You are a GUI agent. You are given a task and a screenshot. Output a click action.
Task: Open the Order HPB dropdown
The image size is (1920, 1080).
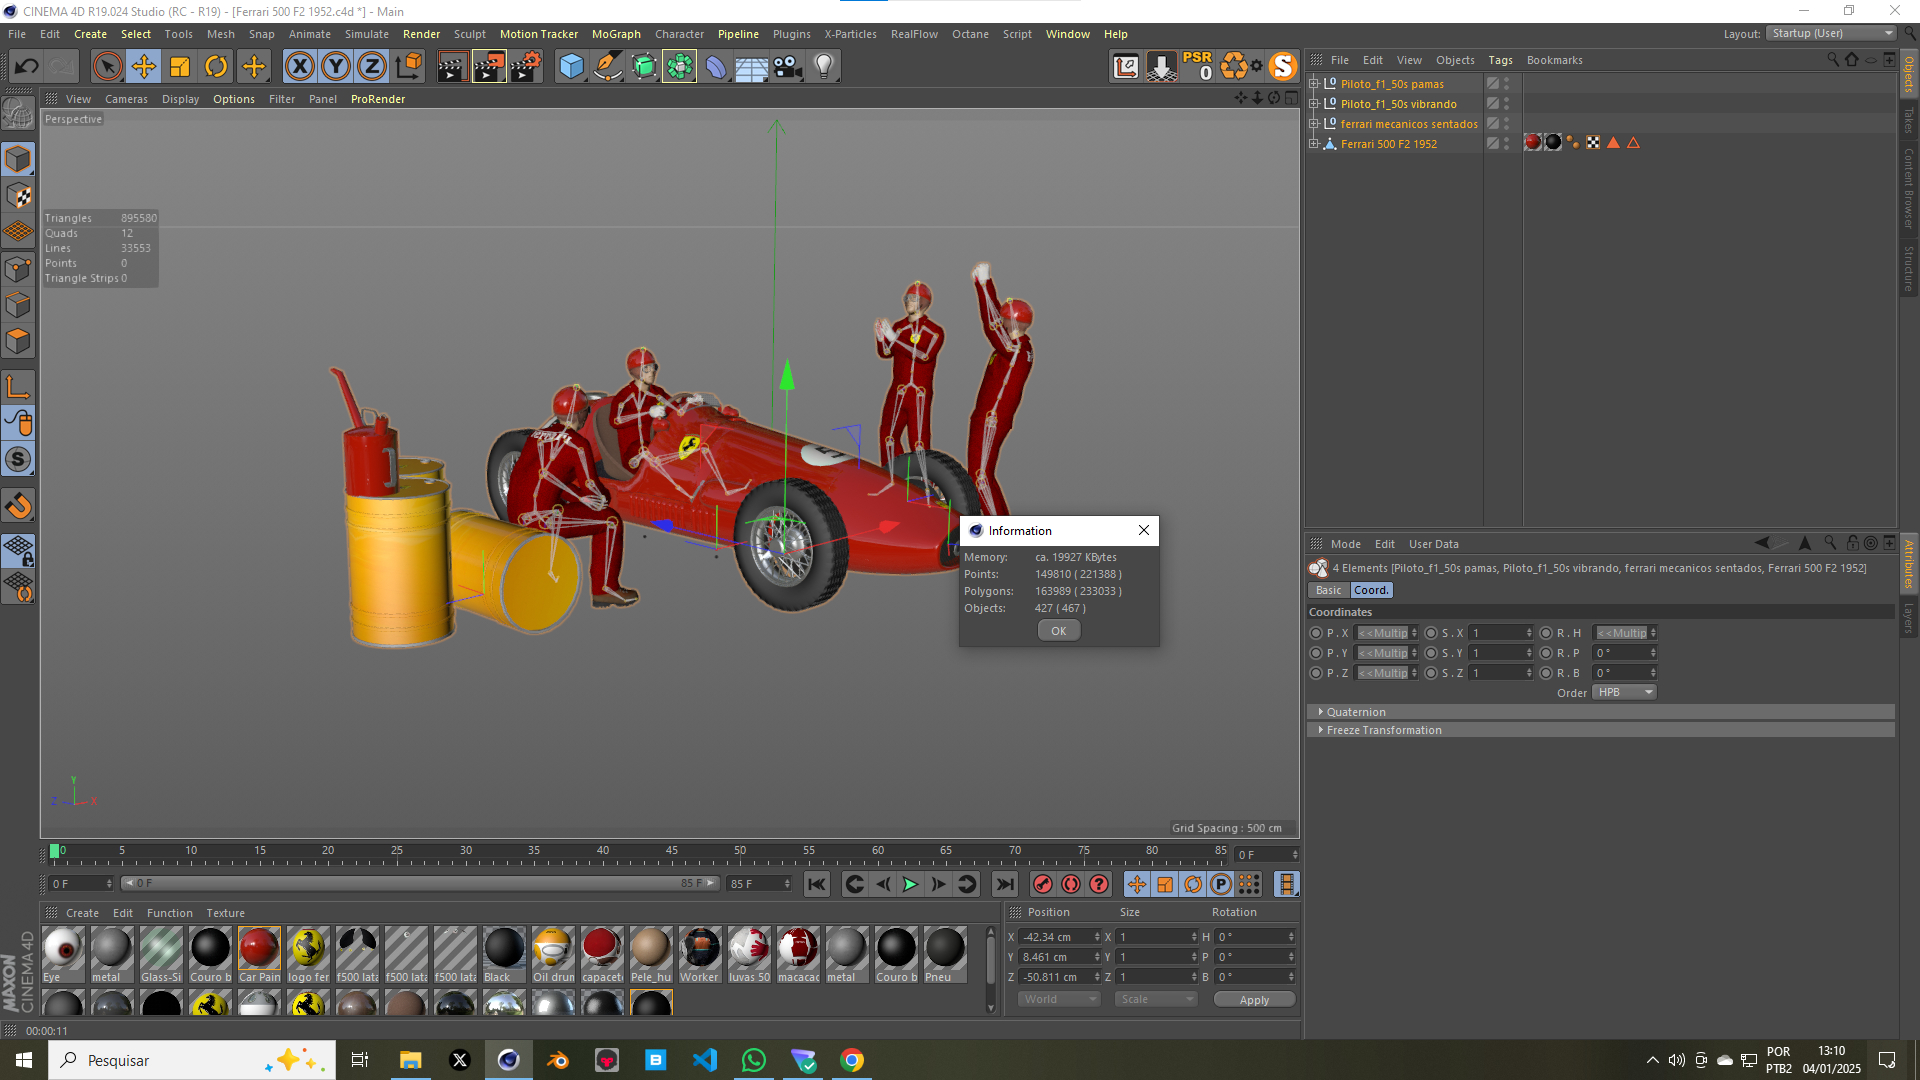pyautogui.click(x=1623, y=692)
